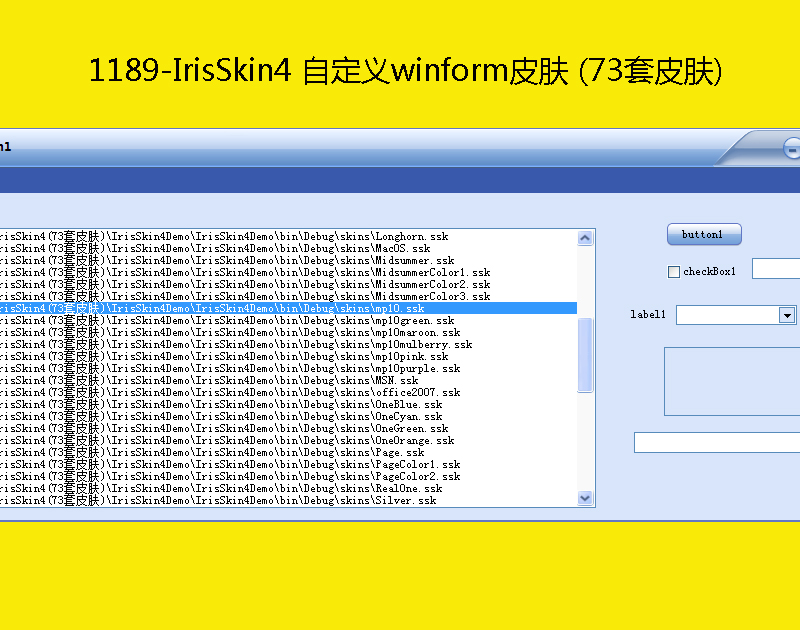Click the wide text box under the group panel
800x630 pixels.
tap(717, 442)
